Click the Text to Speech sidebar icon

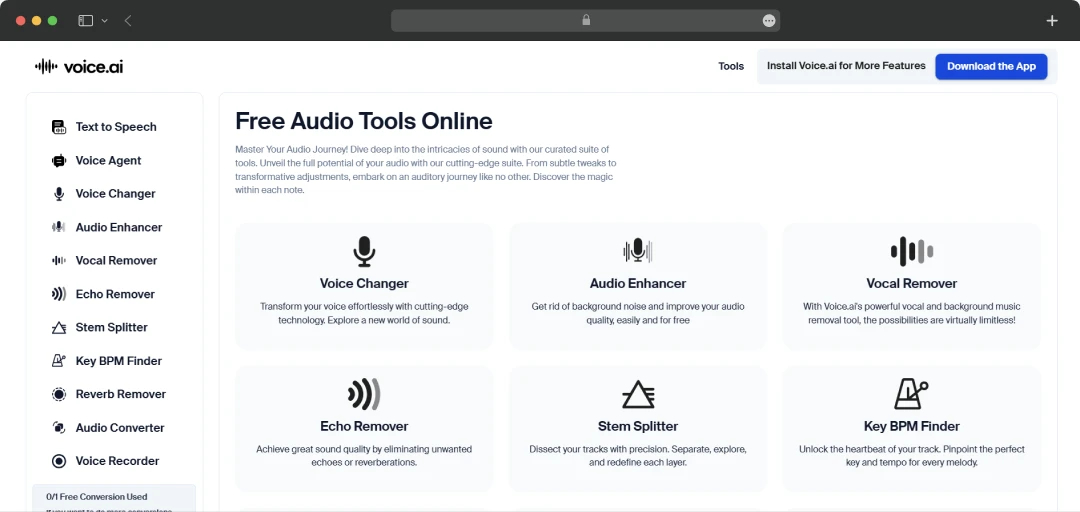point(59,127)
